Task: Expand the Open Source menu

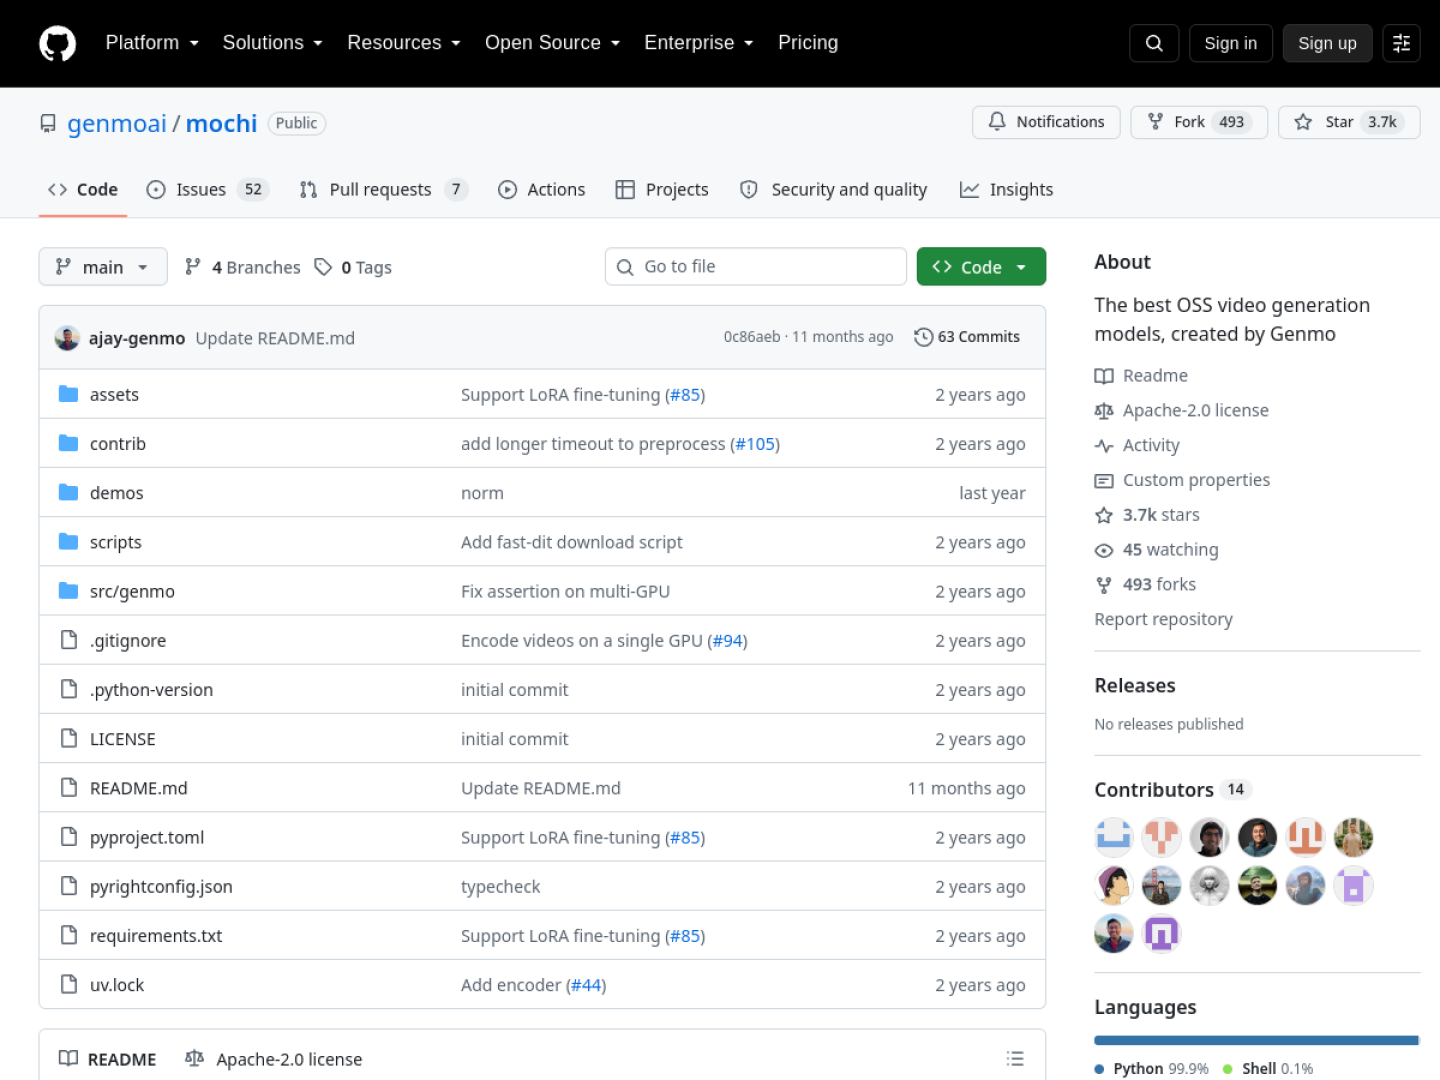Action: click(552, 43)
